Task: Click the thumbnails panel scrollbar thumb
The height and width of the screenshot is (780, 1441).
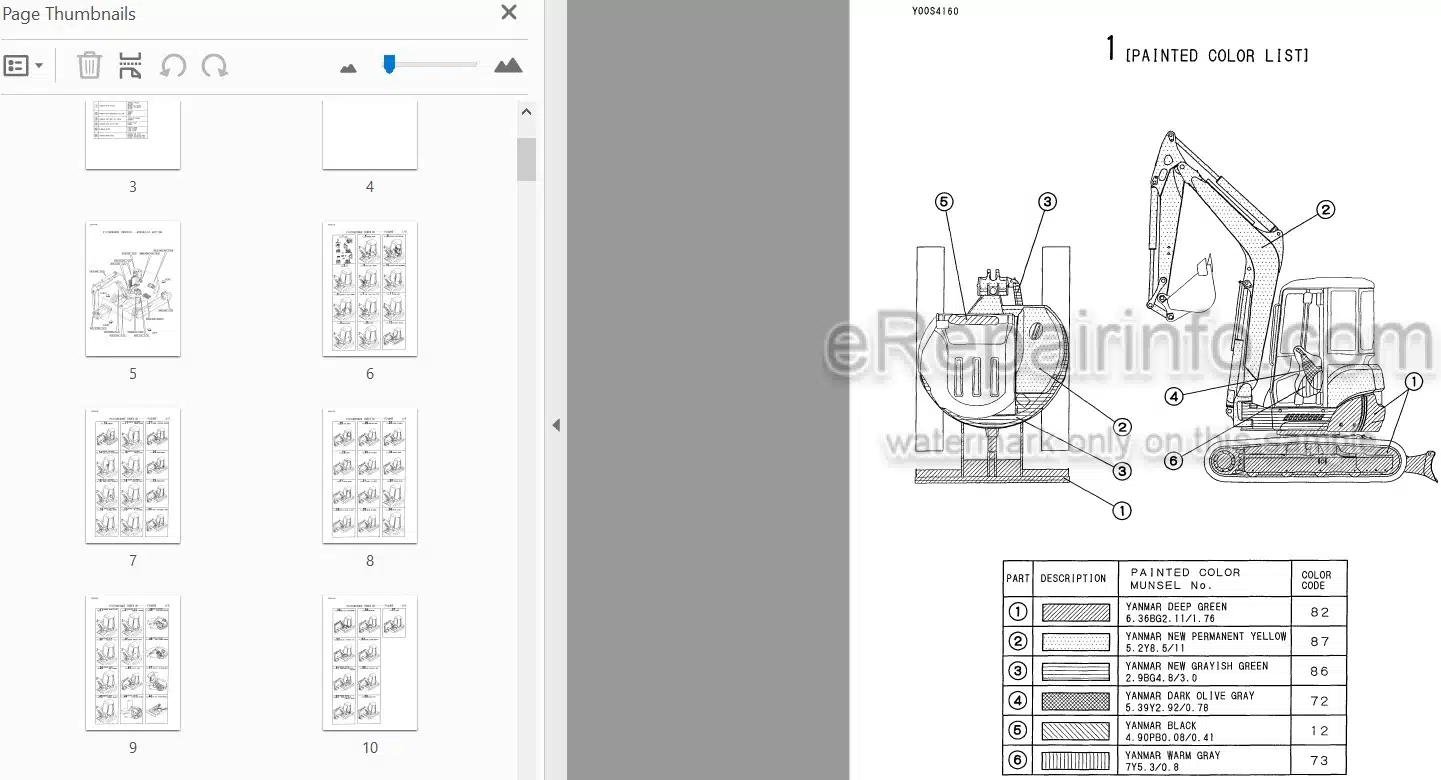Action: click(527, 159)
